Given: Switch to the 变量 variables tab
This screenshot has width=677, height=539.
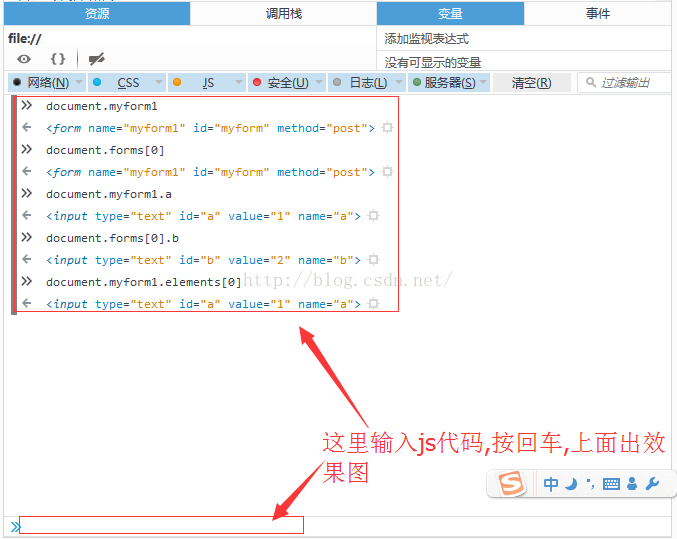Looking at the screenshot, I should (x=450, y=13).
